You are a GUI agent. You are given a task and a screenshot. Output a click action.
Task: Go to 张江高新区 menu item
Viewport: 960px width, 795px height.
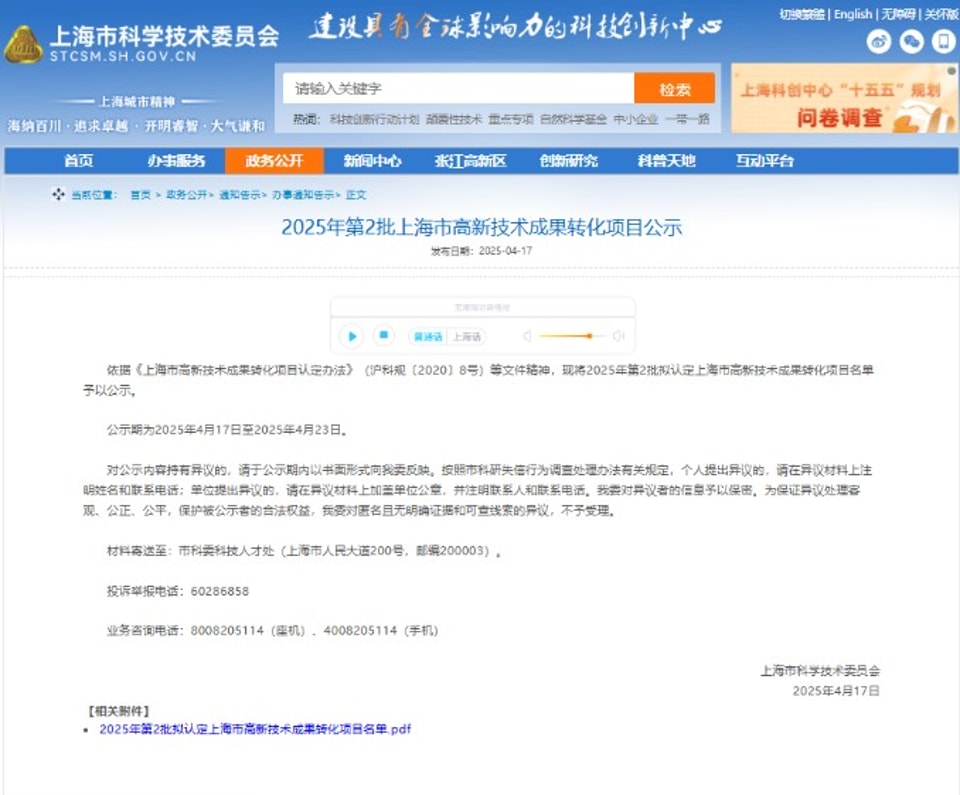[x=470, y=161]
